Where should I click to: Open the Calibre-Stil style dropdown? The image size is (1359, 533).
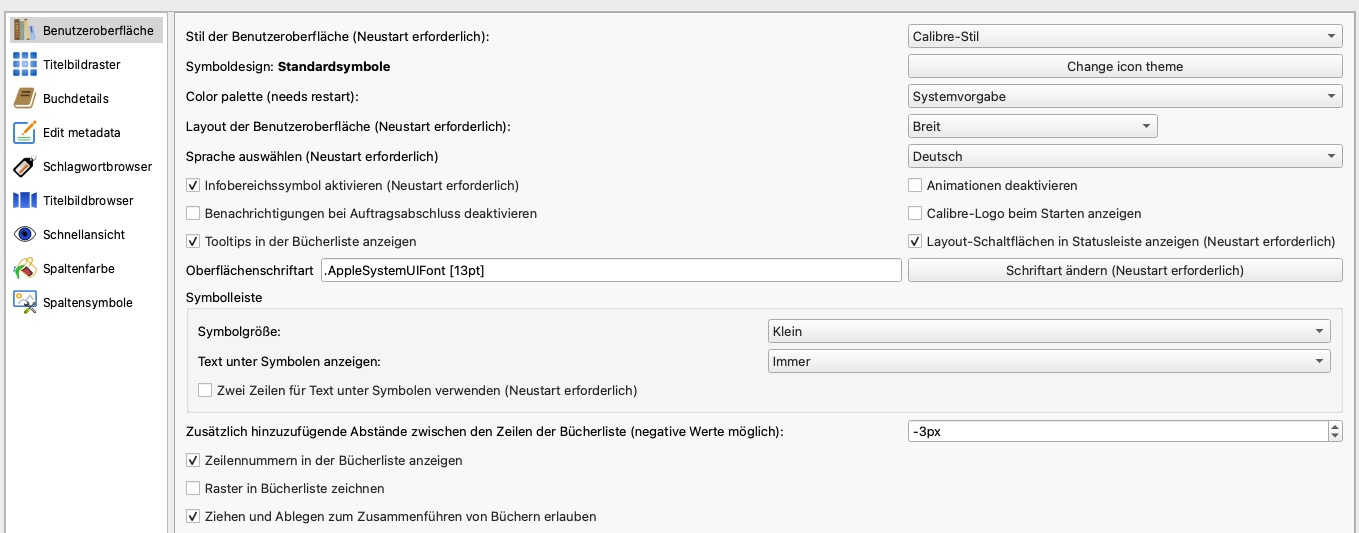1124,37
